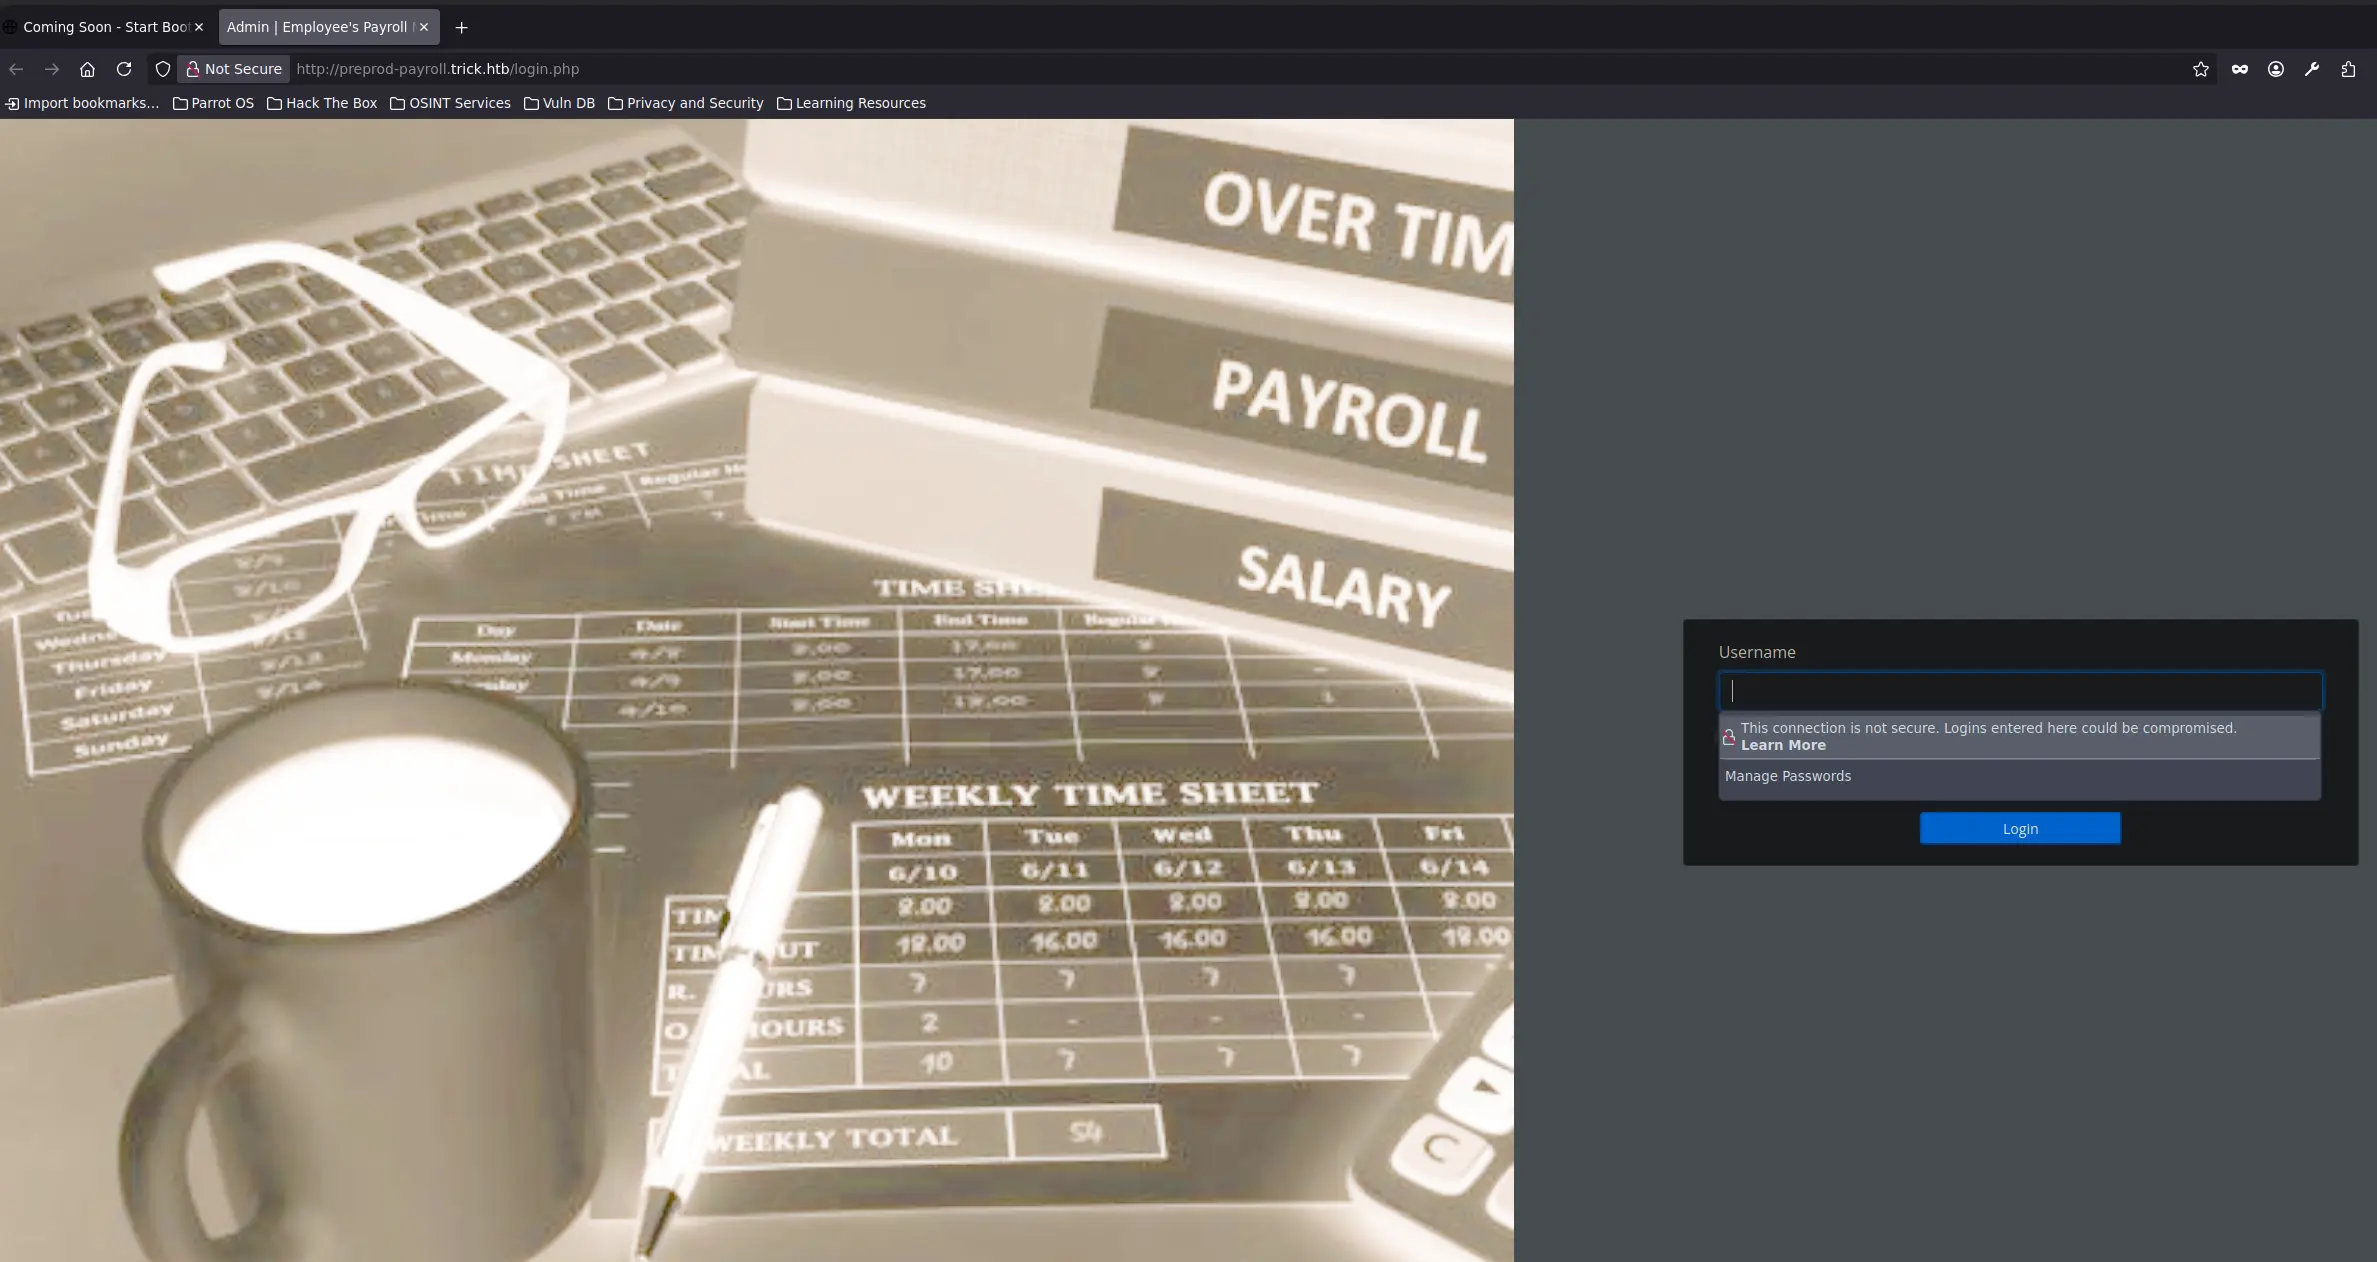Screen dimensions: 2377x1262
Task: Open the wrench developer tools icon
Action: tap(2312, 69)
